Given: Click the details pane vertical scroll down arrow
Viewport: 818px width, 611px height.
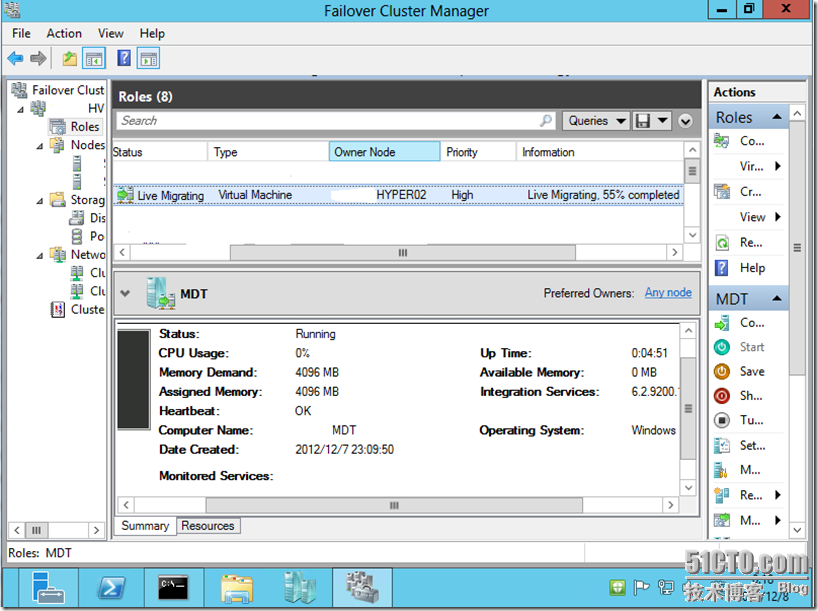Looking at the screenshot, I should click(689, 488).
